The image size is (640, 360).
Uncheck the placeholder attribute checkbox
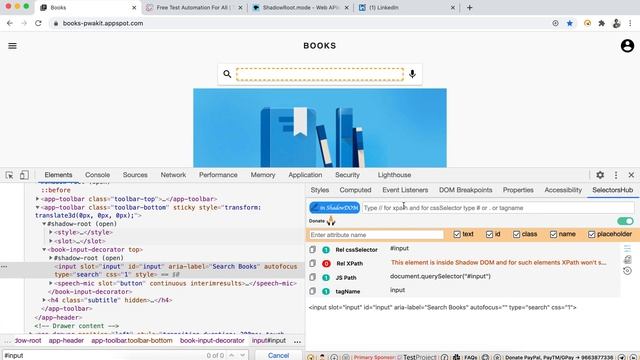[591, 234]
